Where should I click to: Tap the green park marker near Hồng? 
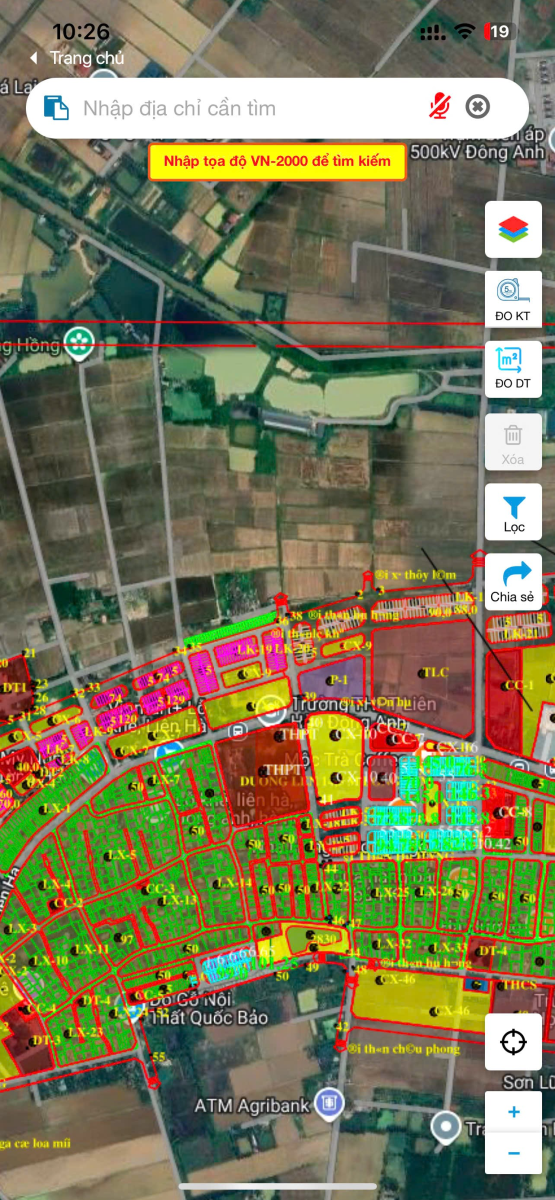tap(77, 343)
